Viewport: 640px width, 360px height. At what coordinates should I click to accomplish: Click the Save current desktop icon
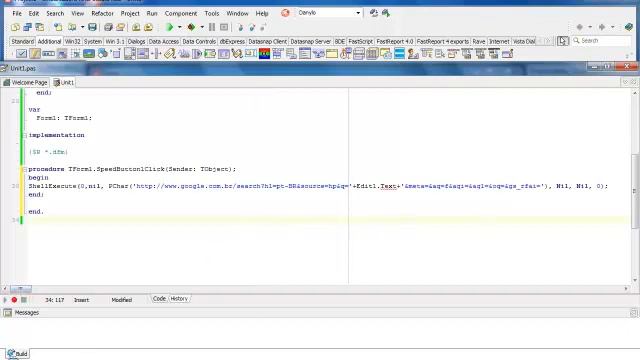(x=374, y=13)
